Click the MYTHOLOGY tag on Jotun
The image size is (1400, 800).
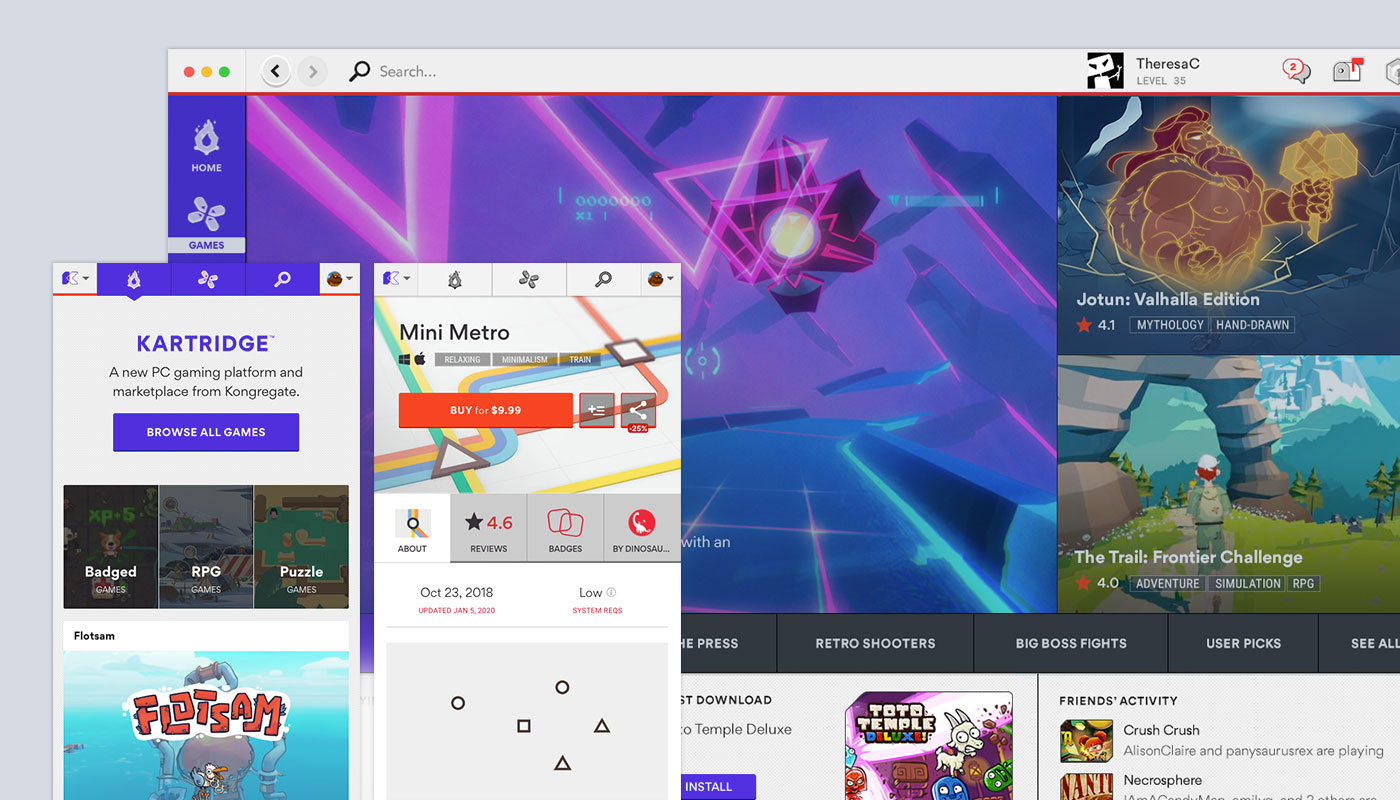(1170, 325)
